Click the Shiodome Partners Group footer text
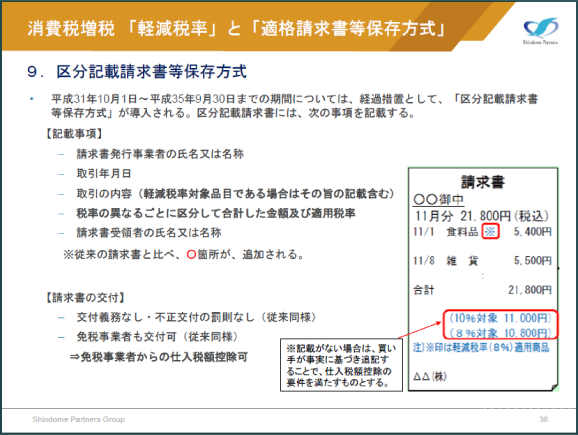The image size is (578, 435). tap(79, 419)
